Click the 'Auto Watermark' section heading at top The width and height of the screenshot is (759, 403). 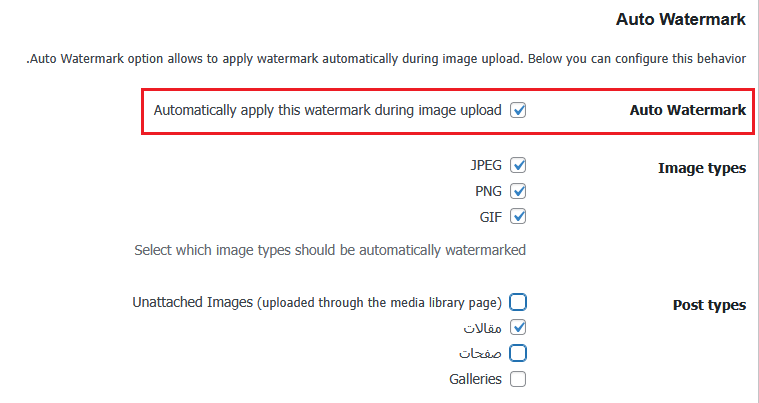pos(681,19)
